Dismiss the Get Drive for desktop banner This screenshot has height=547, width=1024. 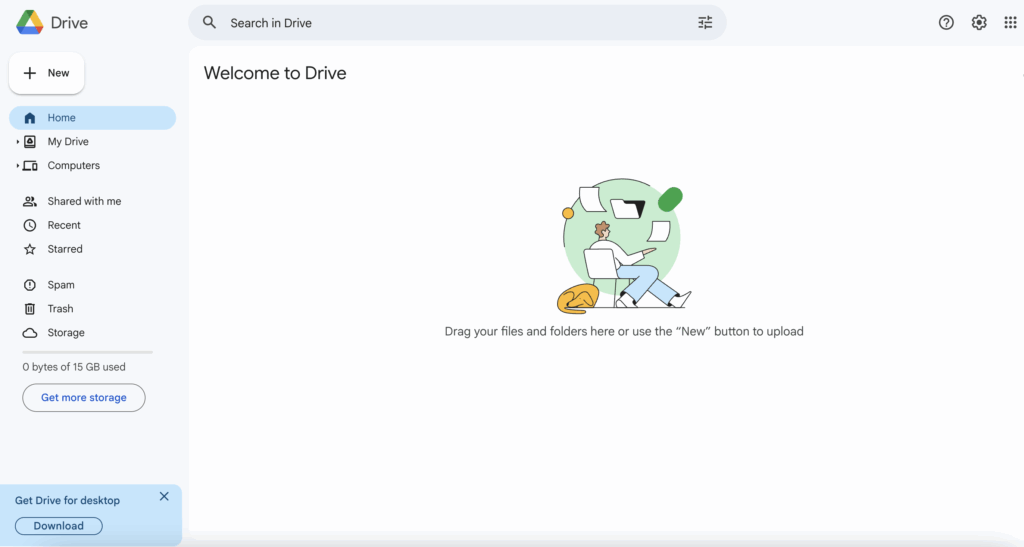pos(164,497)
